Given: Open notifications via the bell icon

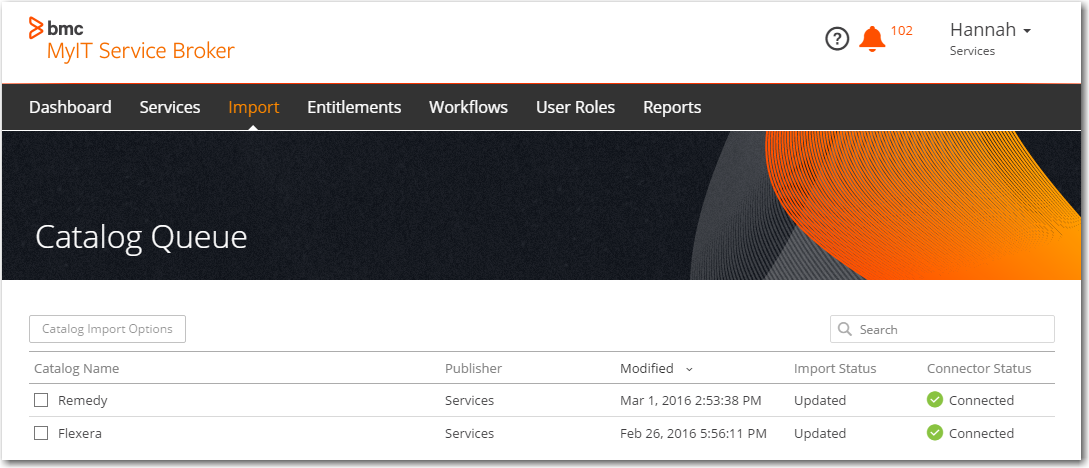Looking at the screenshot, I should (x=872, y=39).
